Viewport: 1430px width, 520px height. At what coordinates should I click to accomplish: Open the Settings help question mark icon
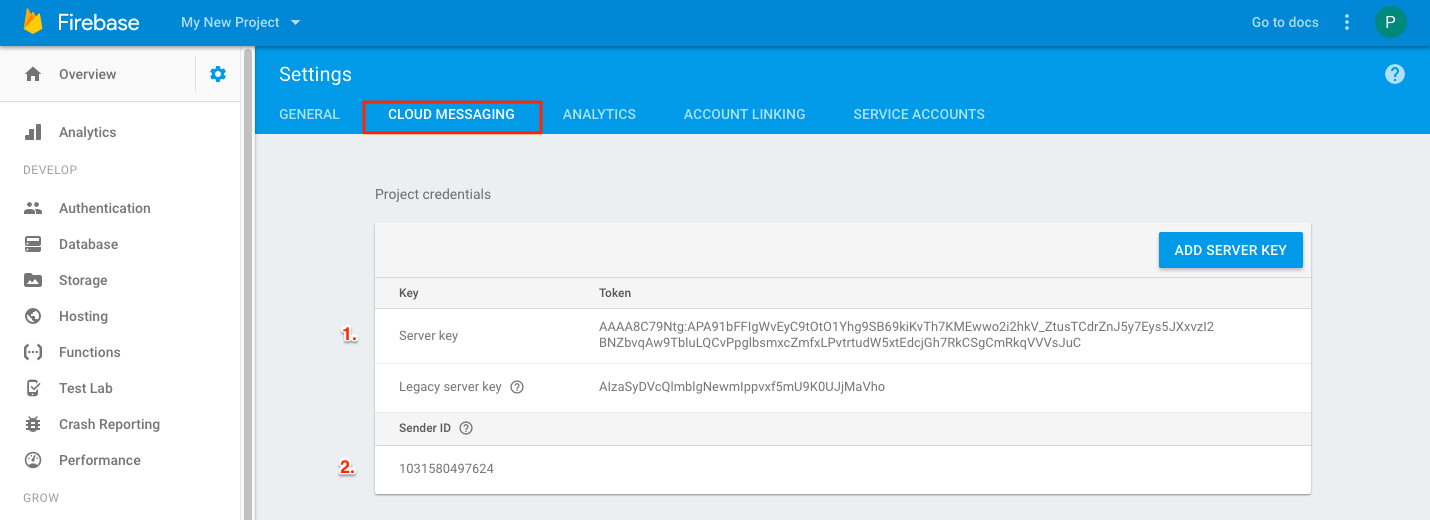point(1395,74)
